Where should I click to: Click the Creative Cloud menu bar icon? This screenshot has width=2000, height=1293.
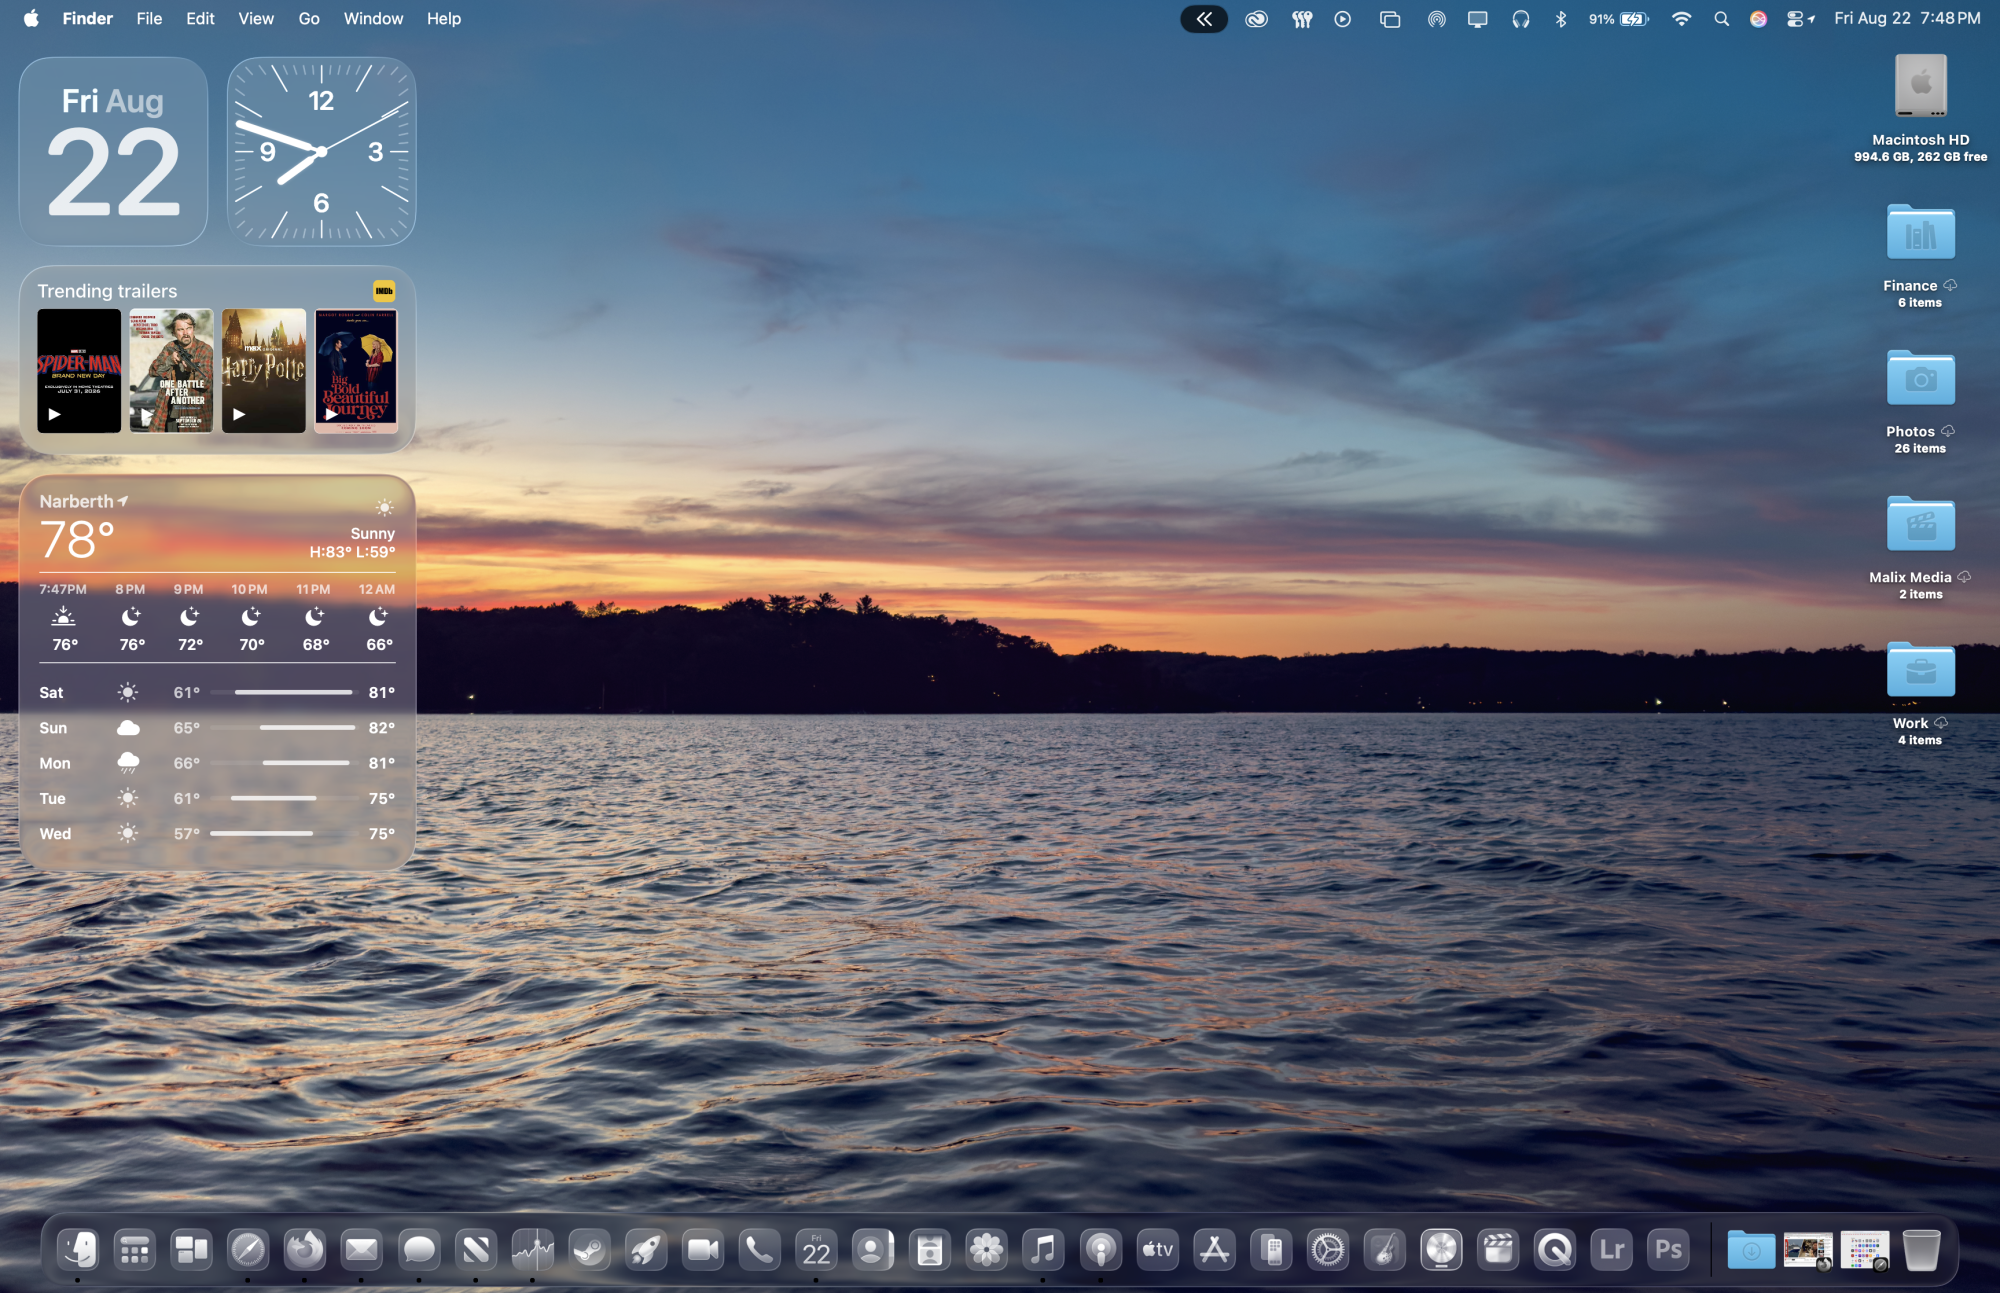[1256, 19]
